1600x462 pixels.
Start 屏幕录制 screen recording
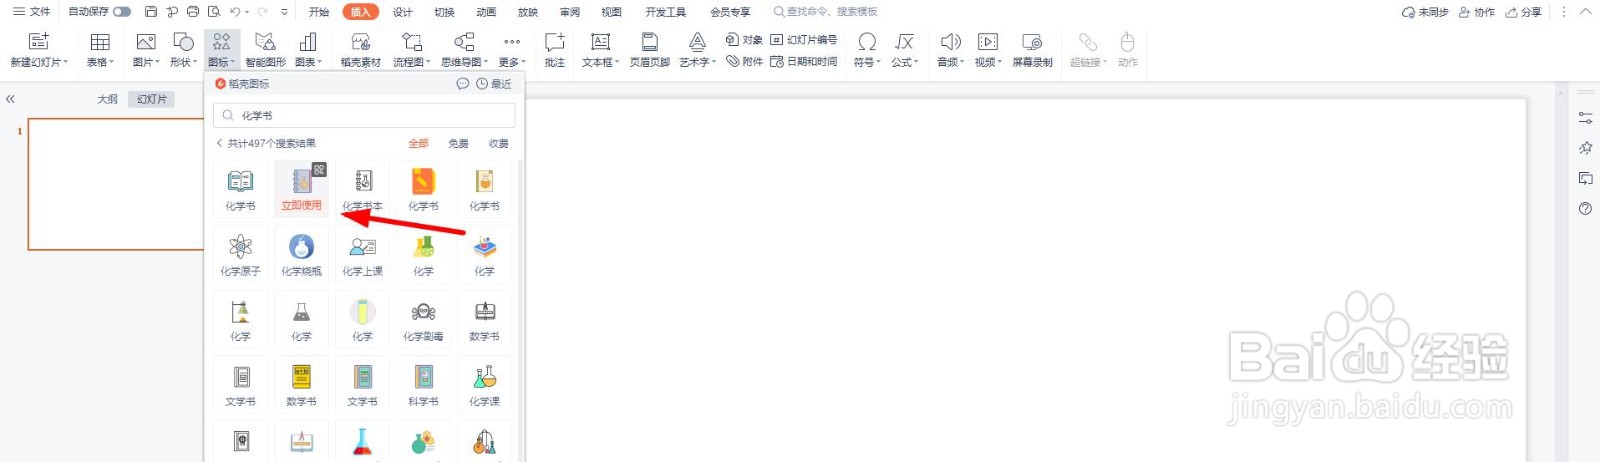pyautogui.click(x=1032, y=49)
